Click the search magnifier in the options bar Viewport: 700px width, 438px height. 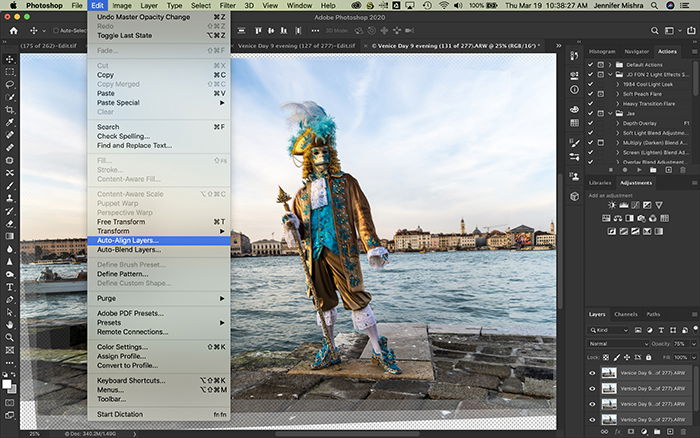(x=654, y=31)
